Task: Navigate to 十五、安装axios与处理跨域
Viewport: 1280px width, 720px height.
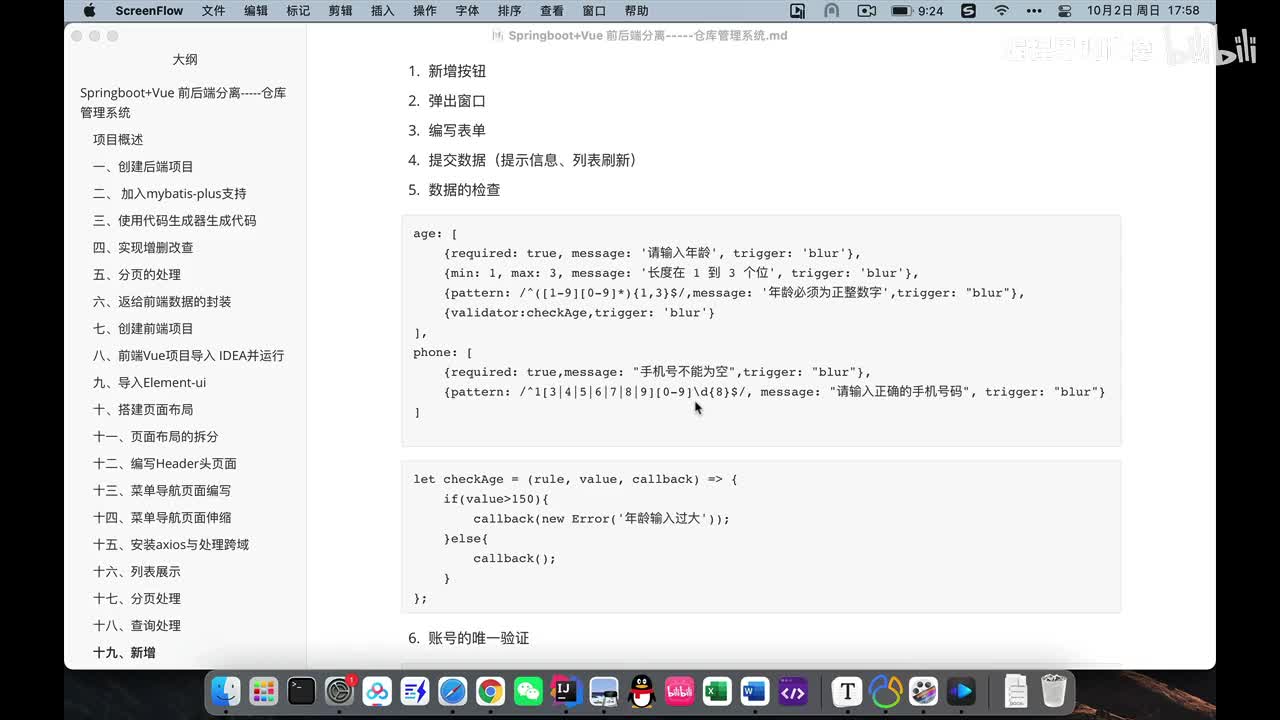Action: [171, 545]
